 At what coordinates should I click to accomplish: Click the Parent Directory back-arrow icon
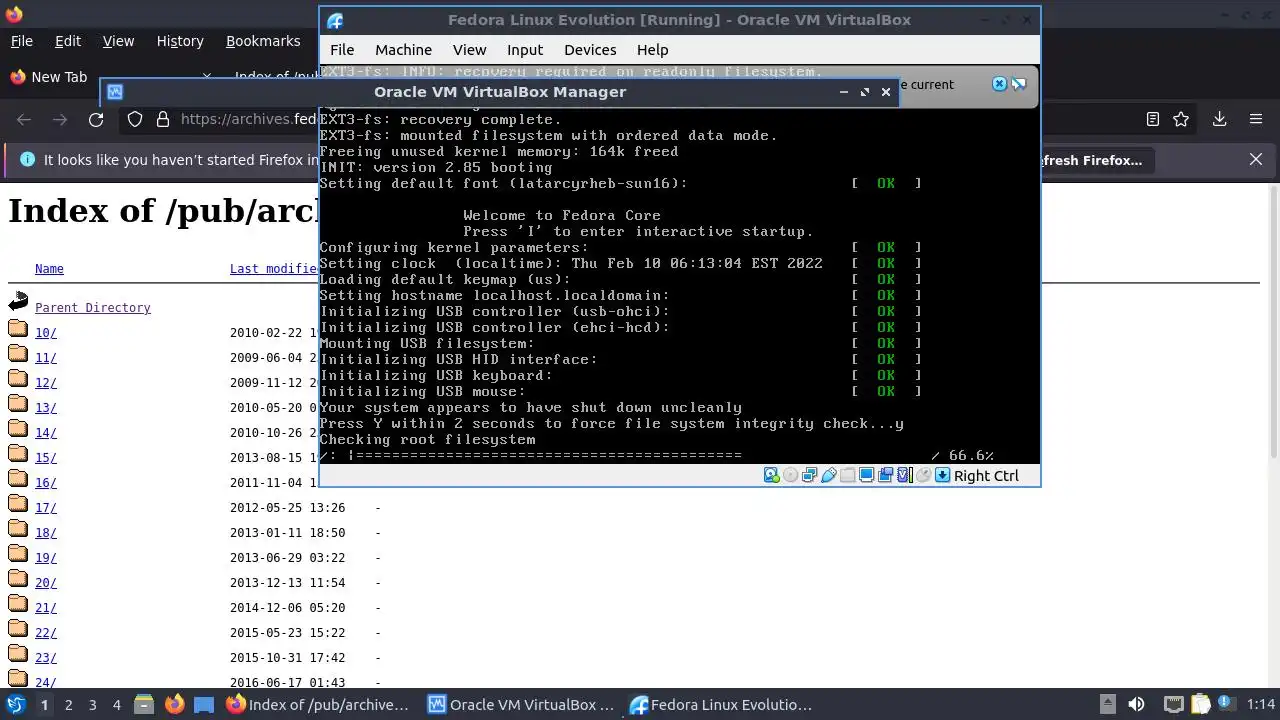tap(18, 302)
